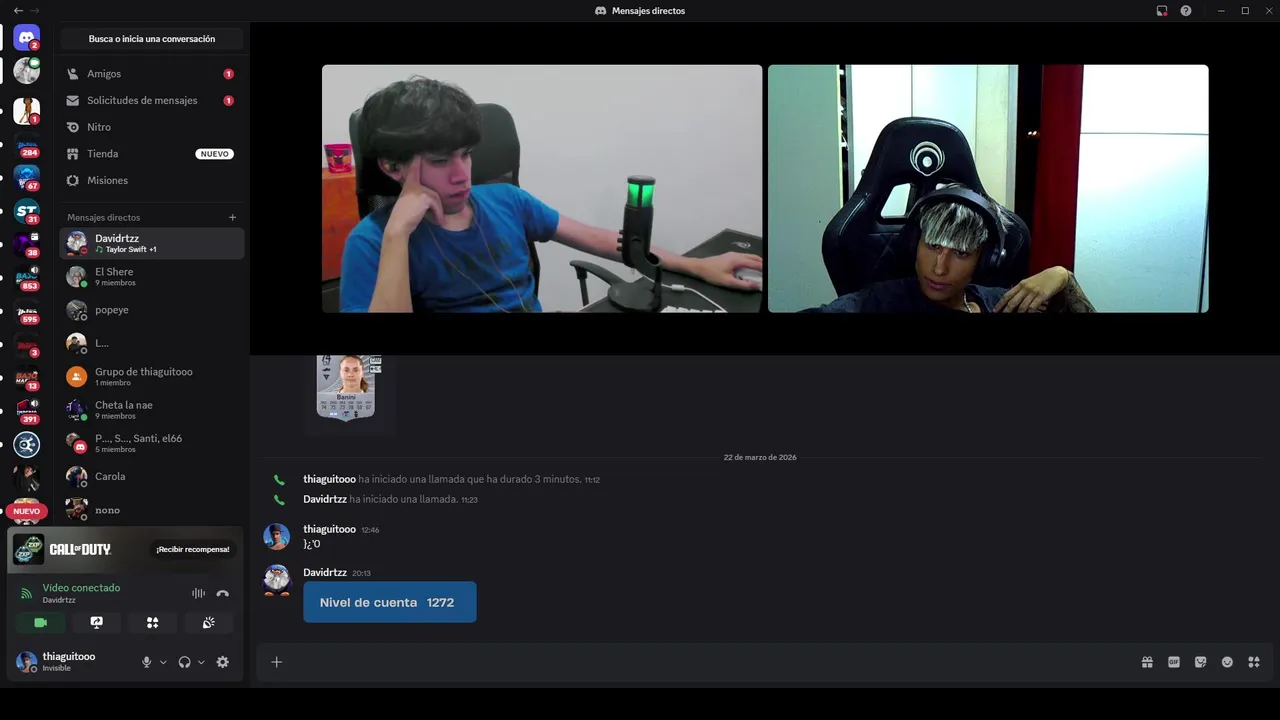Create new DM with plus icon

pos(233,217)
